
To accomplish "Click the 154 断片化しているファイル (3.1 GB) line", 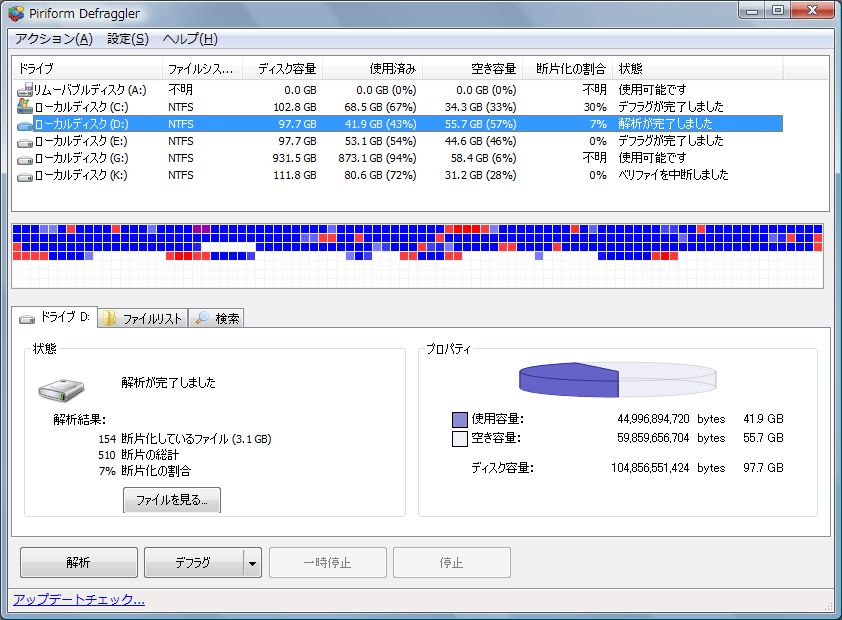I will [185, 439].
